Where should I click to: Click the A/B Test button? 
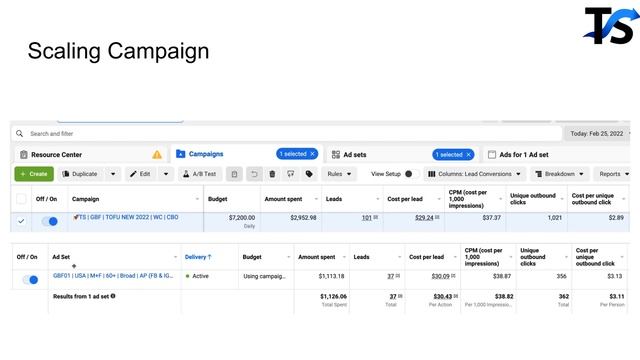200,174
